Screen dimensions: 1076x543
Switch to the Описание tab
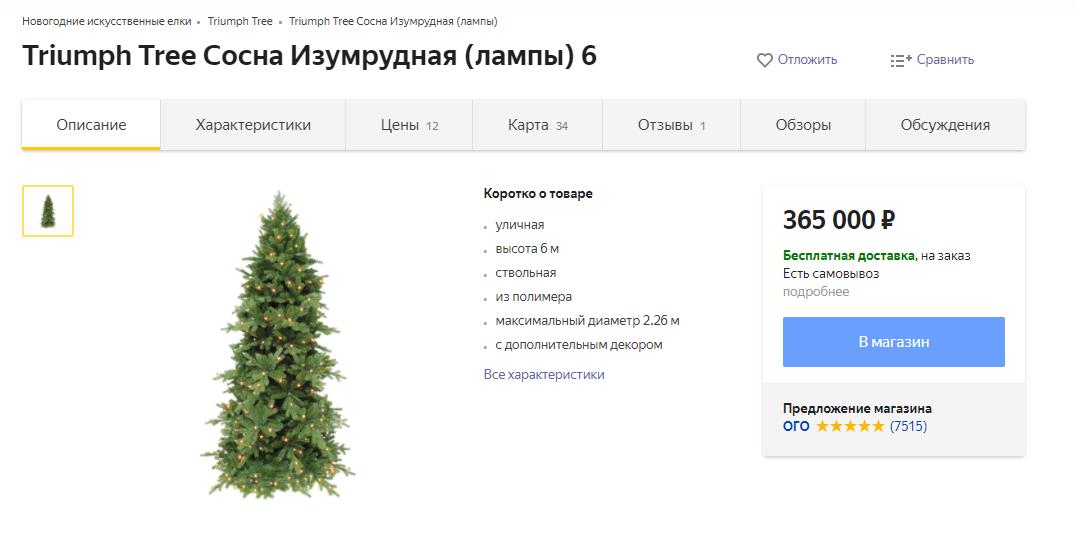pyautogui.click(x=91, y=125)
